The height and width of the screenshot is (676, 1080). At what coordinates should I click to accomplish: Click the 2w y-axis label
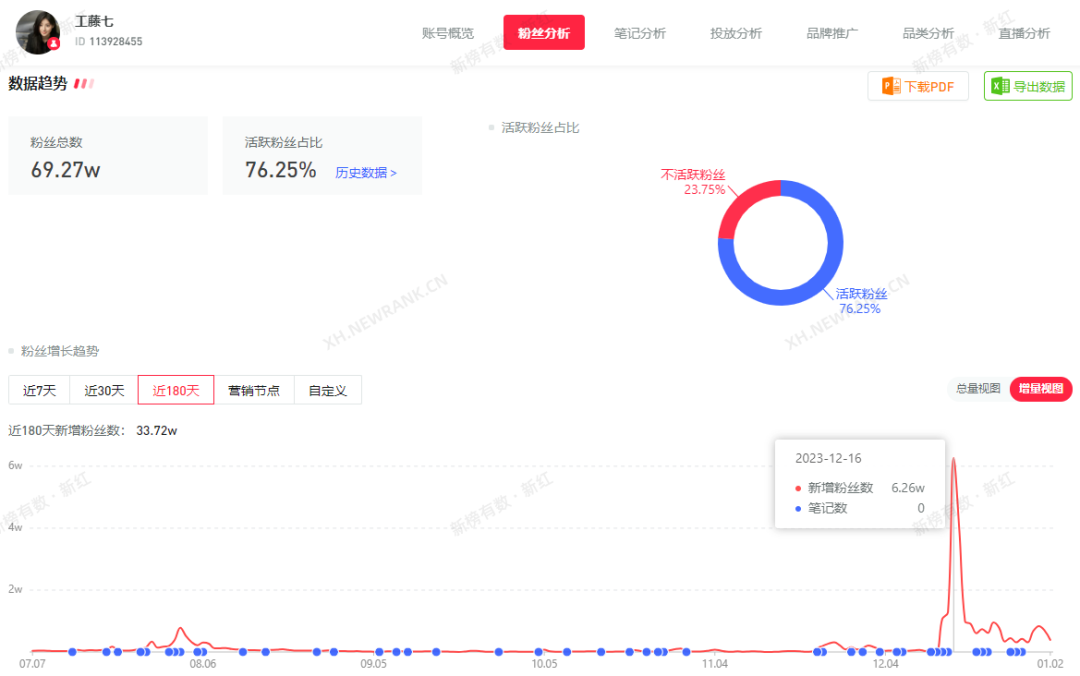point(15,589)
